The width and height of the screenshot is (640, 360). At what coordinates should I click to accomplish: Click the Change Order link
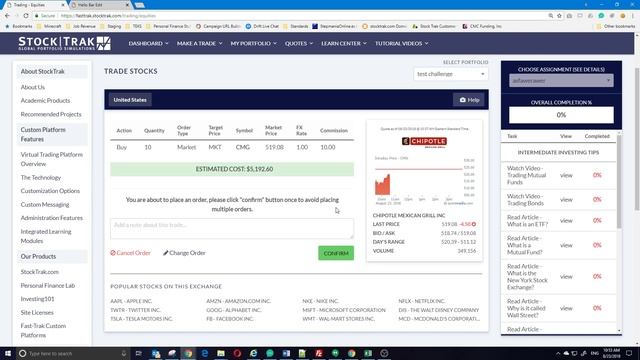tap(184, 253)
